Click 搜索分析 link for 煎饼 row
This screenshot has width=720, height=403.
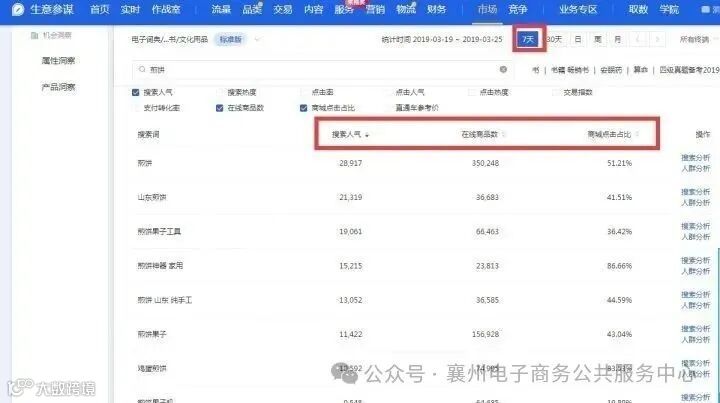pyautogui.click(x=696, y=157)
